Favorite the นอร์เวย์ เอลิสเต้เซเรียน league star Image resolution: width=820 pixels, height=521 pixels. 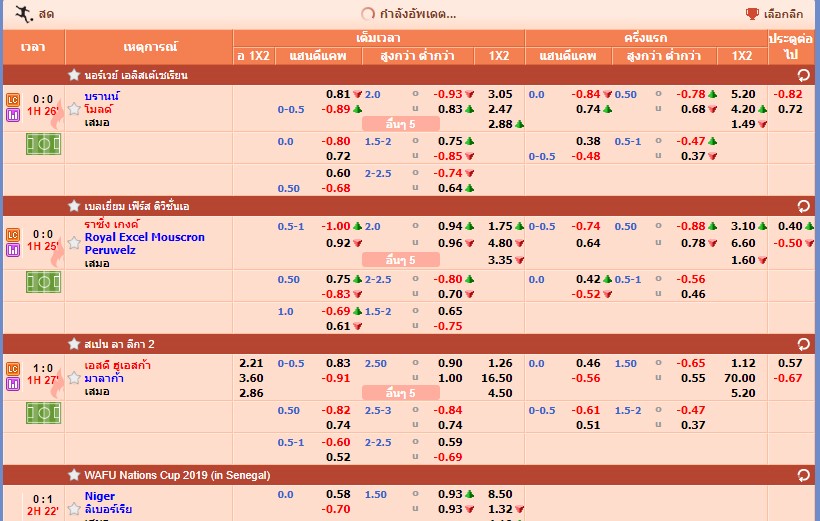click(x=74, y=75)
